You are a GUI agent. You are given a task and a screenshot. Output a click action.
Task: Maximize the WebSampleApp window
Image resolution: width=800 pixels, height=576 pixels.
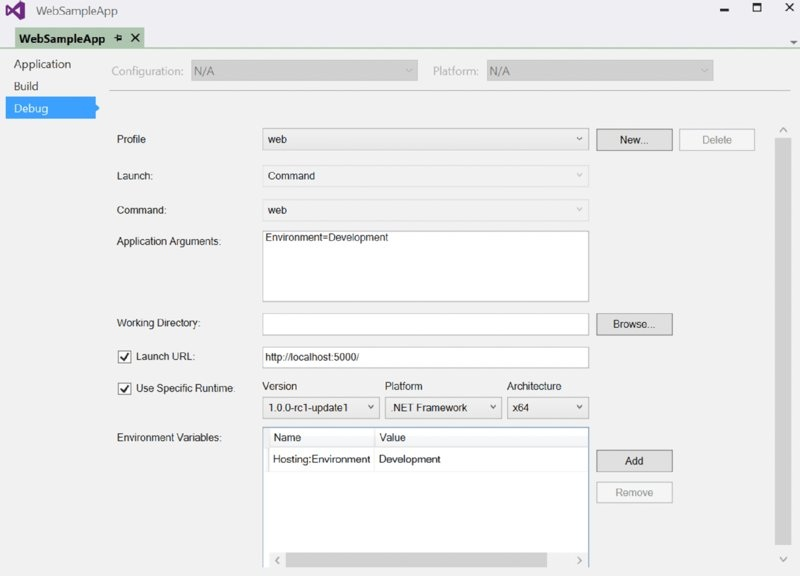(757, 7)
